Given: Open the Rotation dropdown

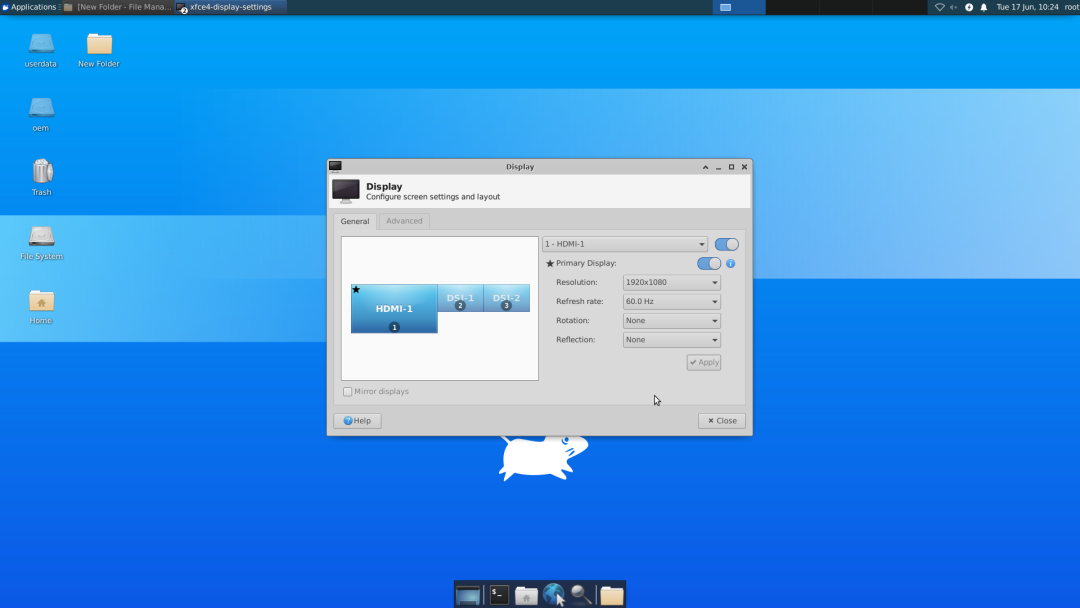Looking at the screenshot, I should tap(671, 321).
